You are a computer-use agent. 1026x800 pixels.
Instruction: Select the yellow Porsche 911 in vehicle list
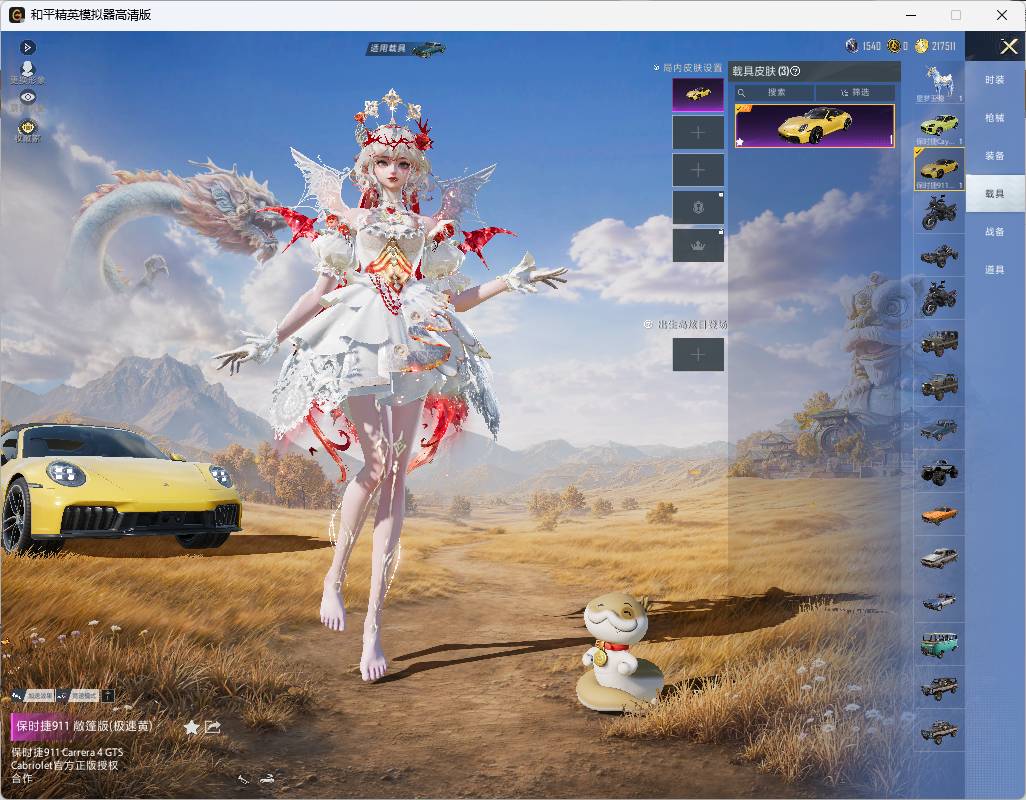[939, 169]
